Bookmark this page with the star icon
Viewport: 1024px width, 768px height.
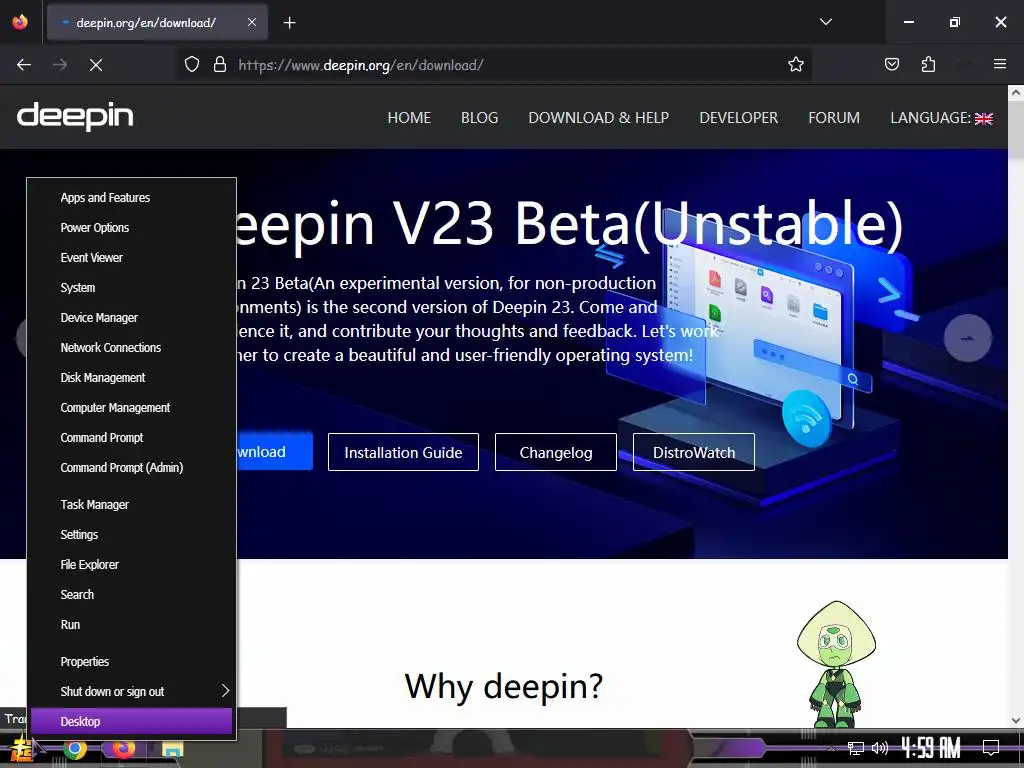(x=795, y=65)
